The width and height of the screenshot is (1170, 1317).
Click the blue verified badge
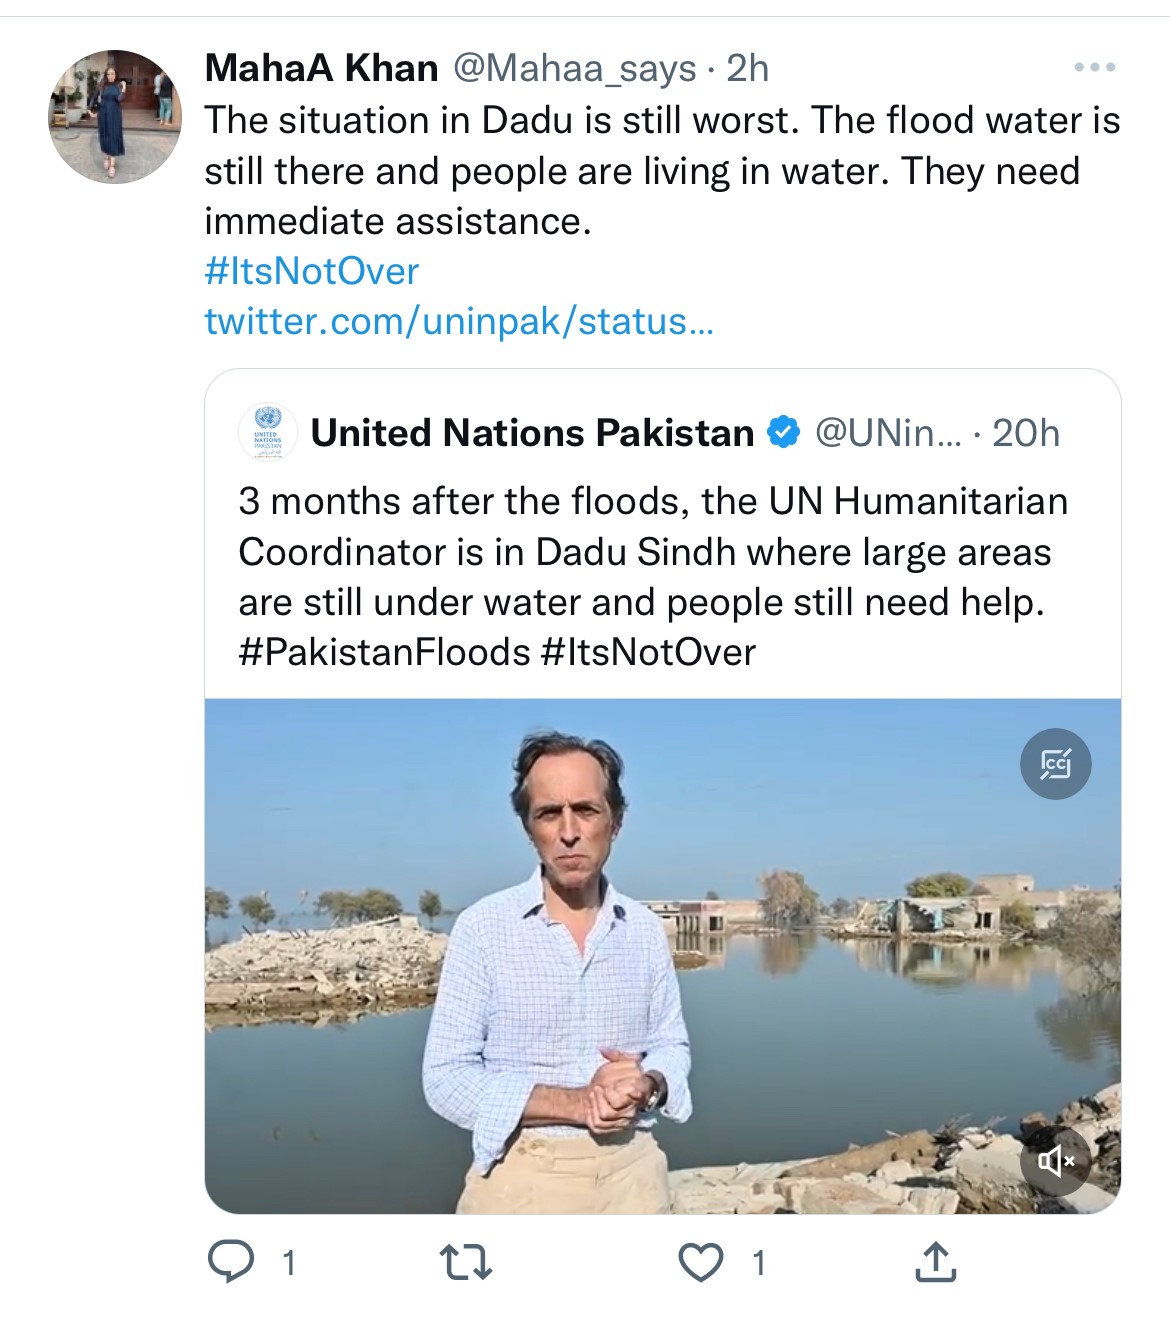[x=783, y=433]
